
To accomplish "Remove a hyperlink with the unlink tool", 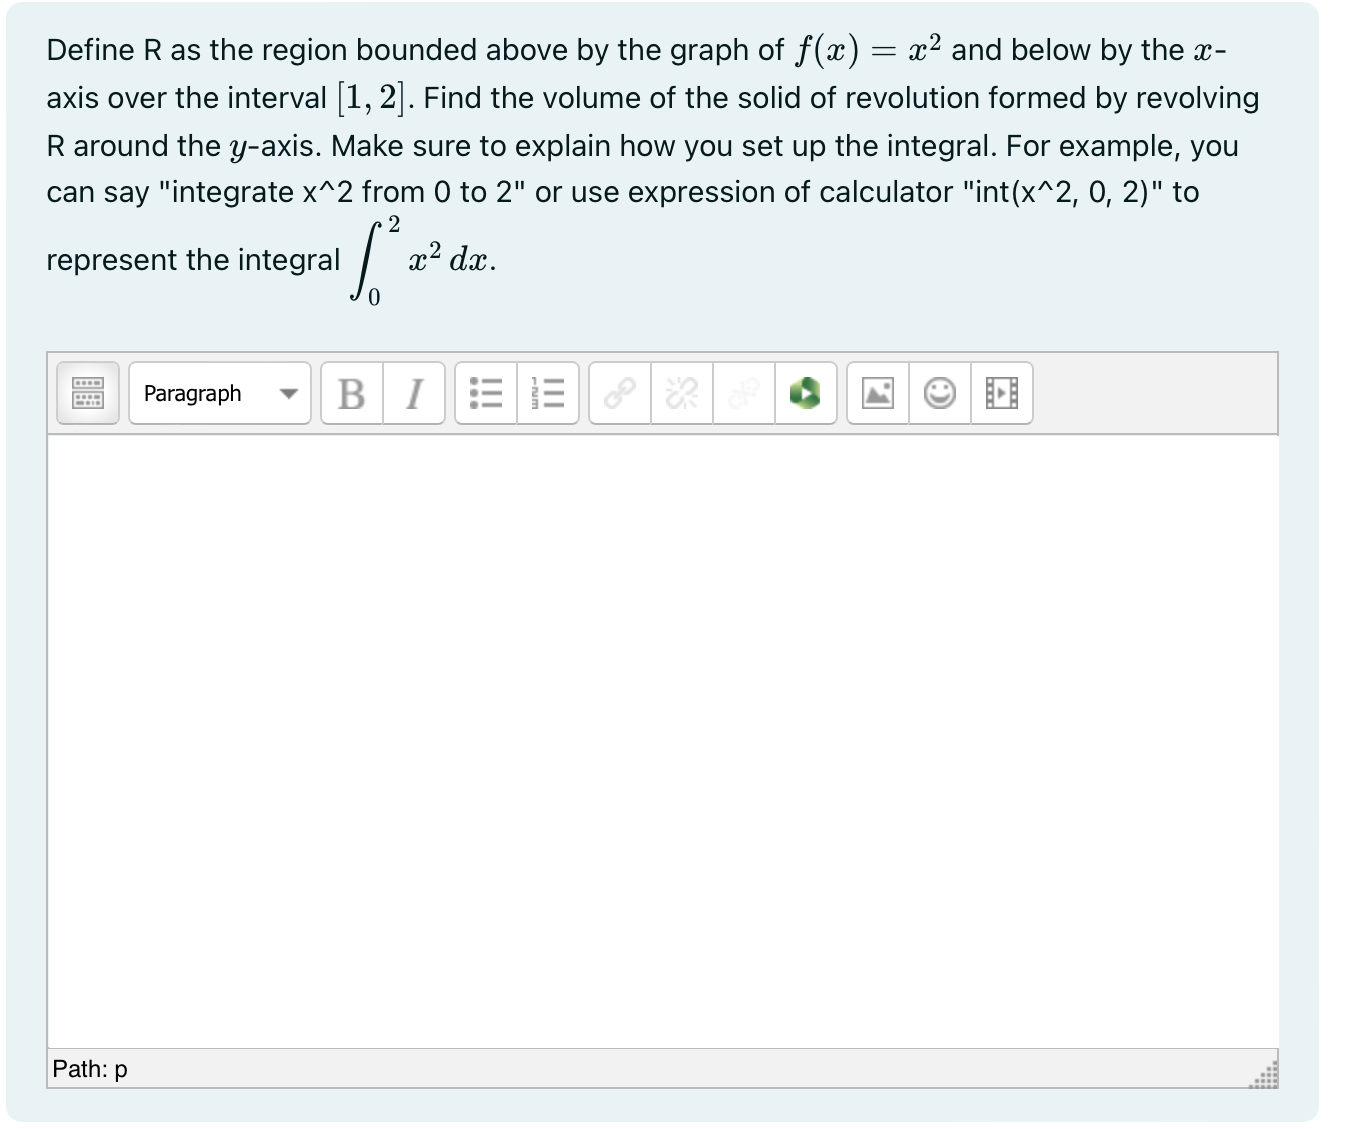I will [681, 393].
